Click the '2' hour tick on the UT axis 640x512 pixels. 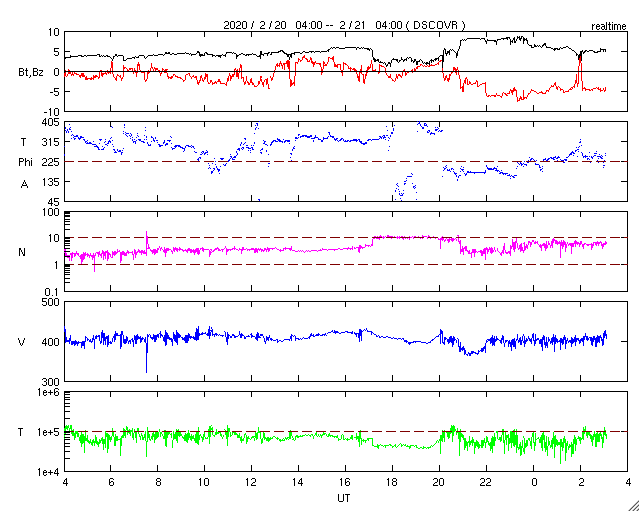point(581,483)
